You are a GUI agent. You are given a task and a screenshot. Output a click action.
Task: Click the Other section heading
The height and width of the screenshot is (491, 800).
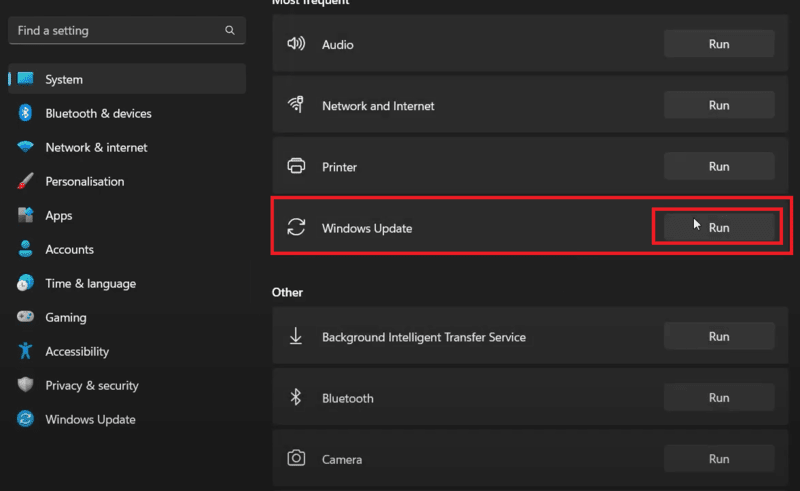click(287, 292)
